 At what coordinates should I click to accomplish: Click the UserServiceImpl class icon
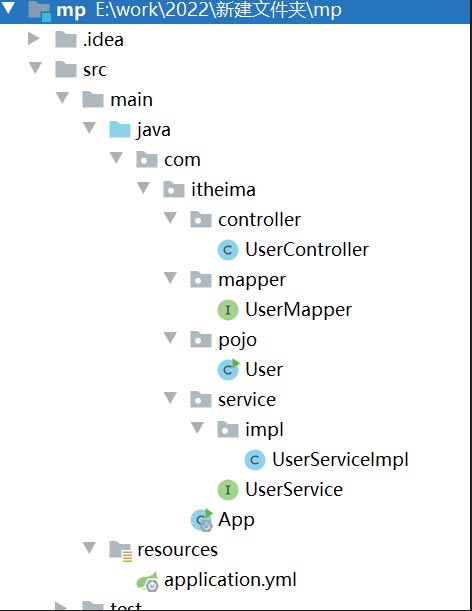click(255, 460)
